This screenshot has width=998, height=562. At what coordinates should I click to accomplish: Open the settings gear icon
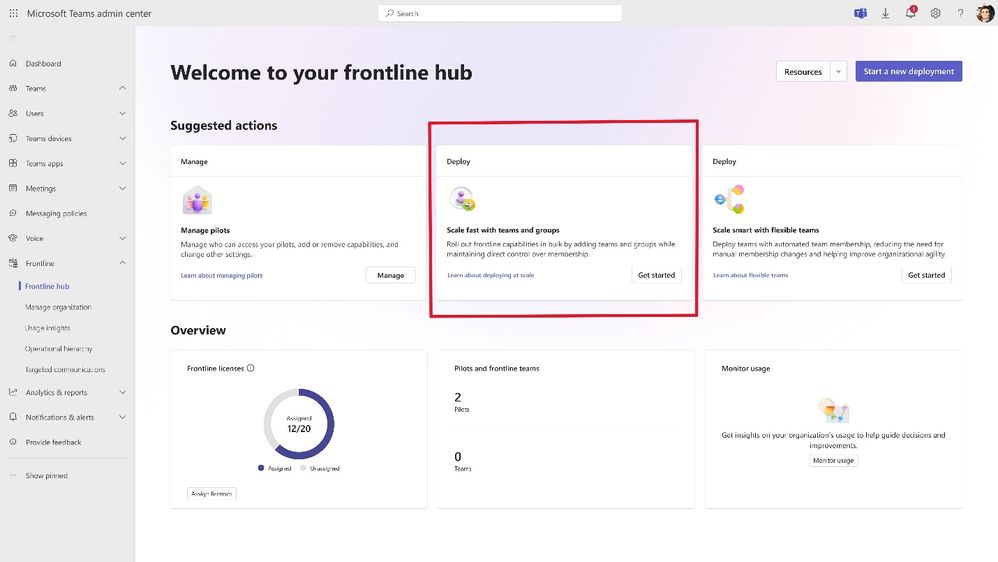pos(936,13)
